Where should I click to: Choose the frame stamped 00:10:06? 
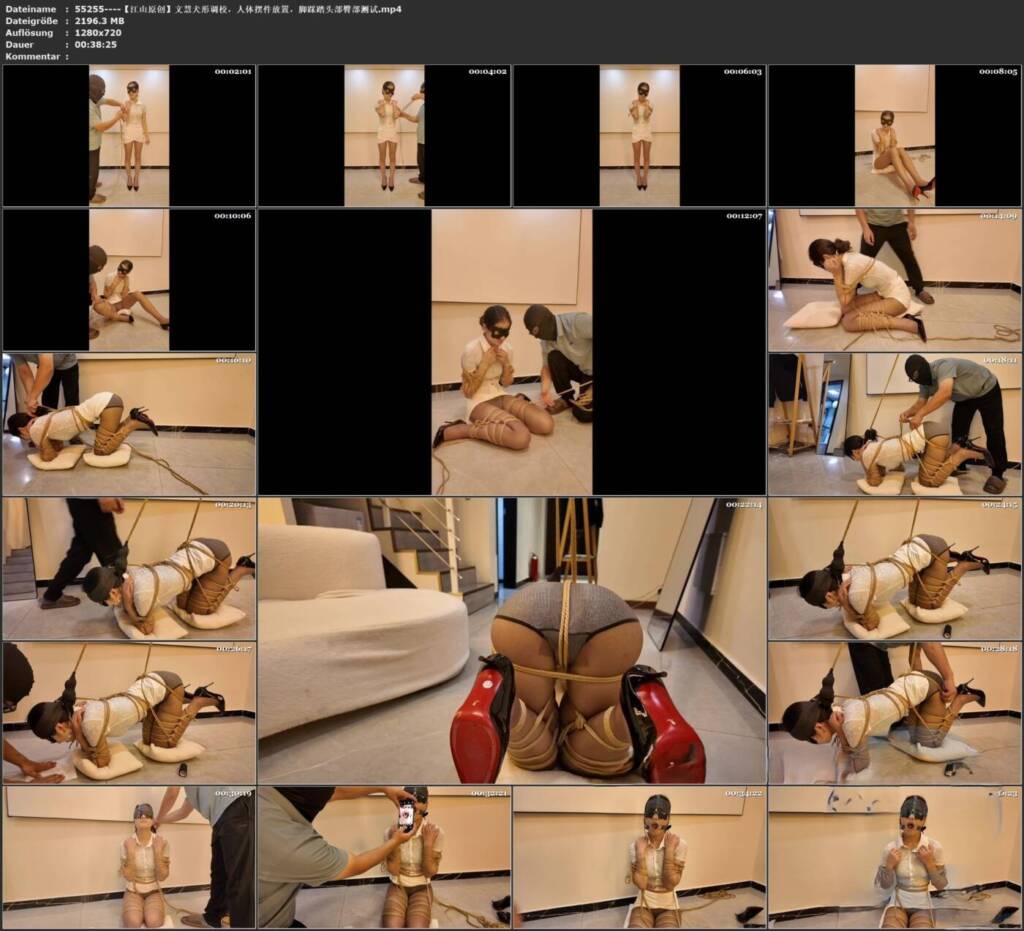point(129,280)
